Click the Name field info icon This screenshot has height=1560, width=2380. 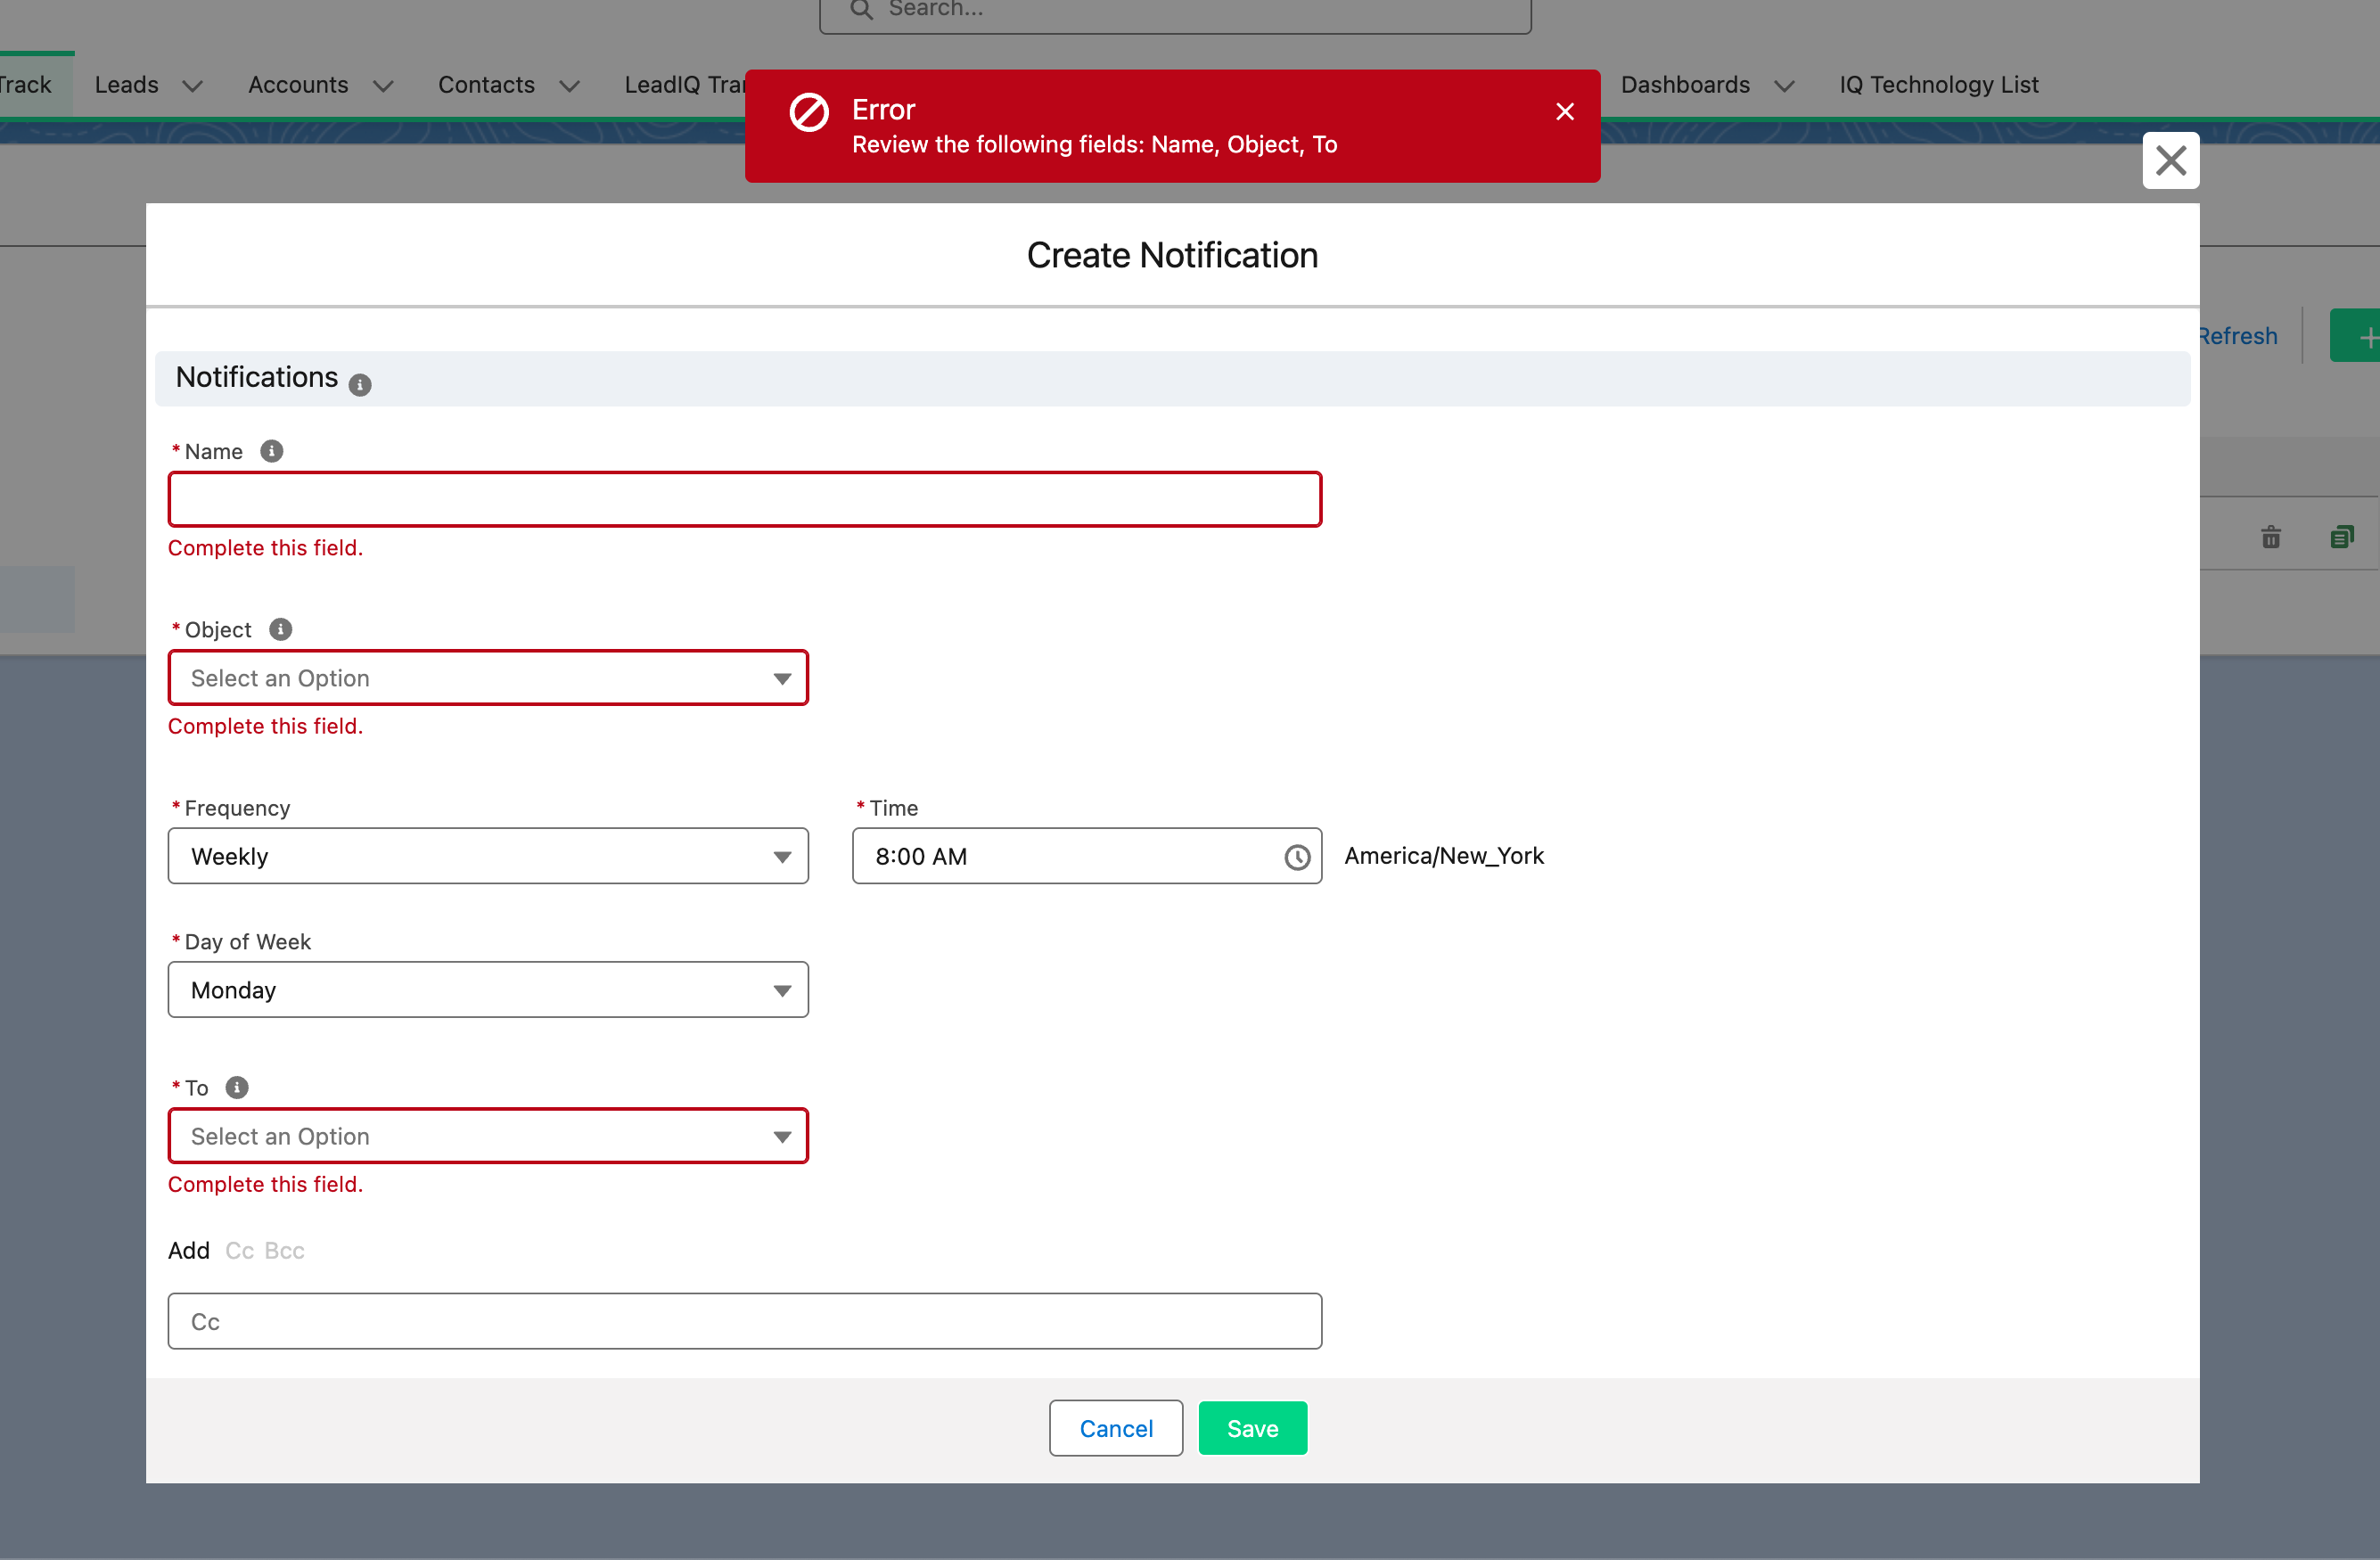click(271, 451)
